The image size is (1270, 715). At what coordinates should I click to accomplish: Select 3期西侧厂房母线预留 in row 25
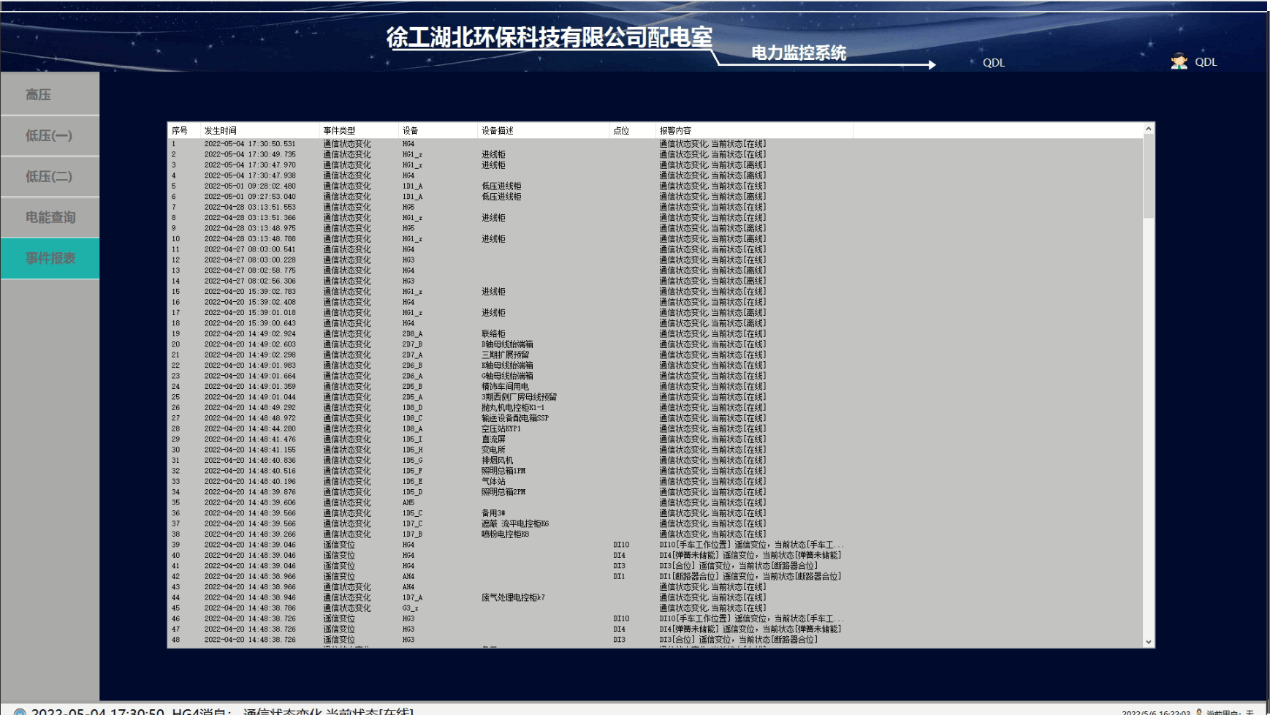pyautogui.click(x=519, y=397)
